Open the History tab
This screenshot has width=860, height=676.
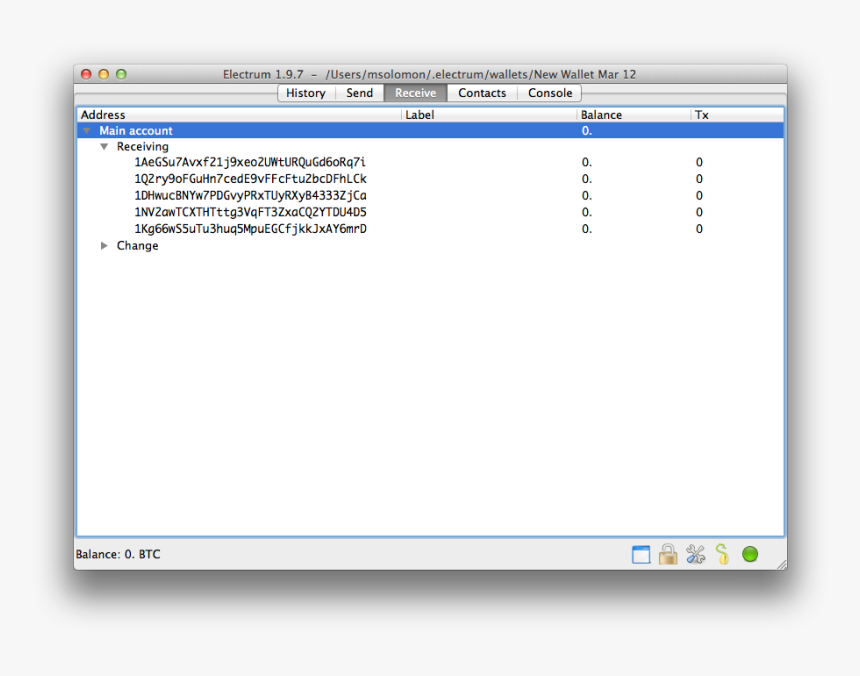click(306, 93)
